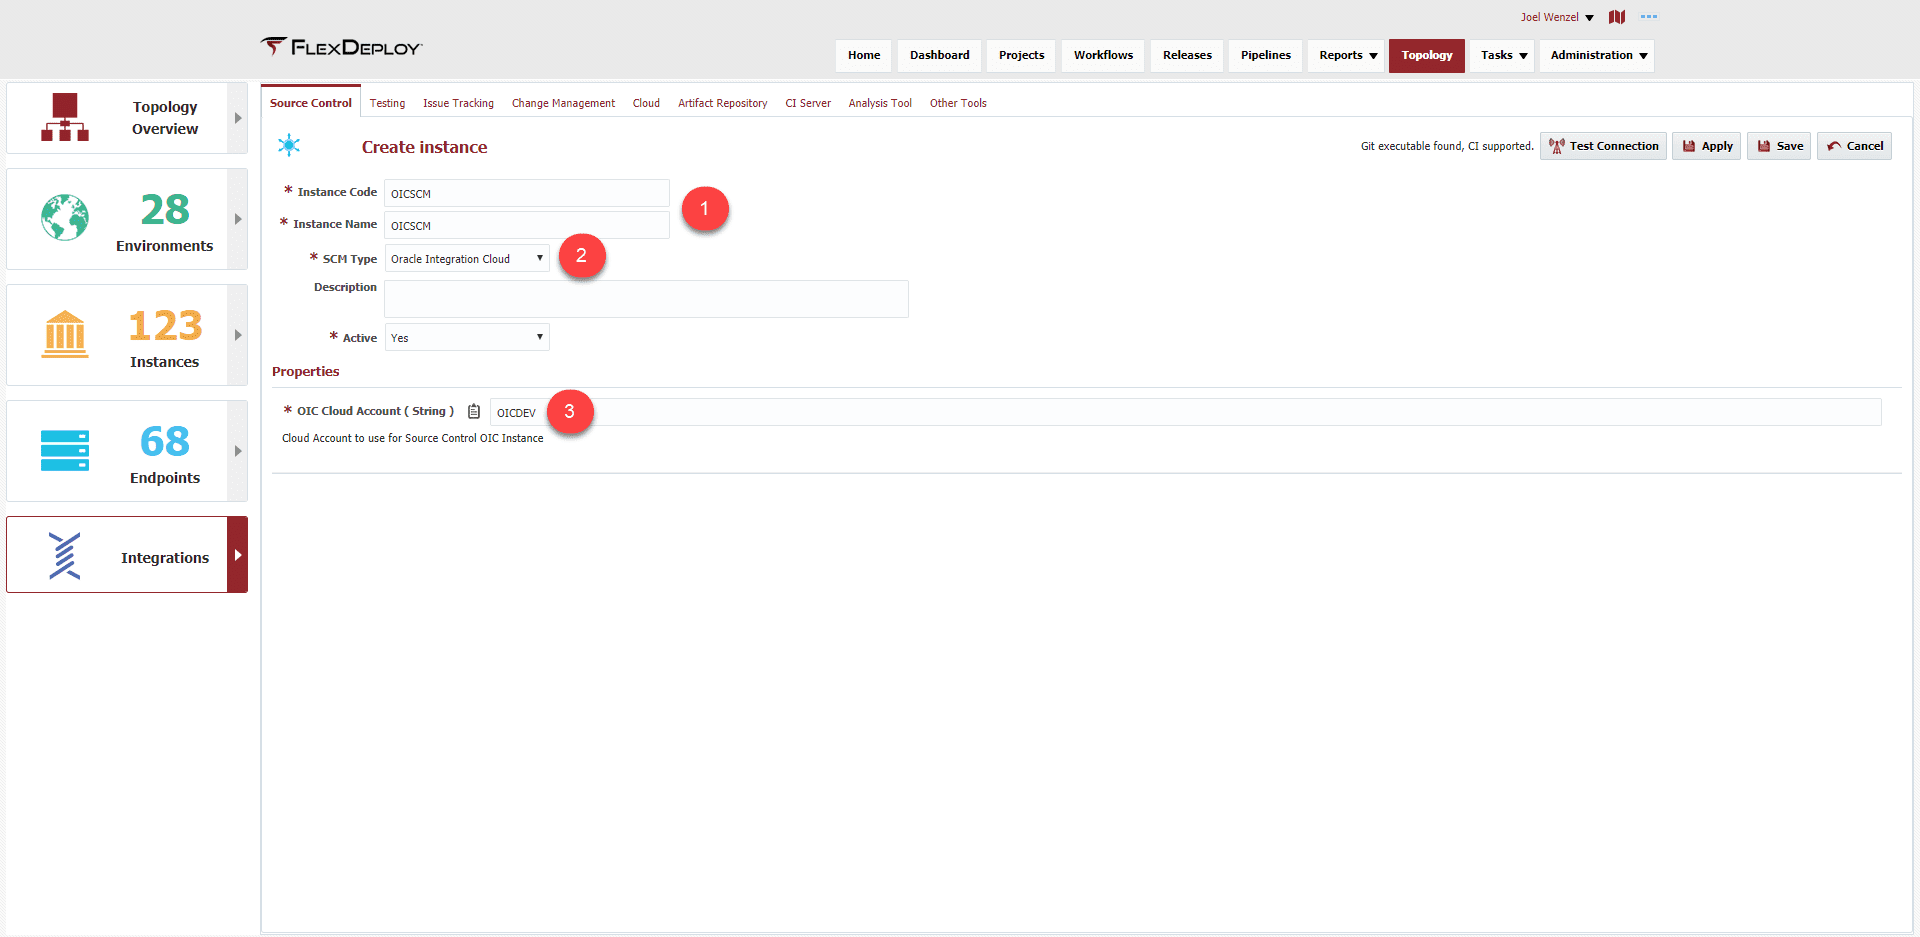This screenshot has width=1920, height=937.
Task: Open the Joel Wenzel user menu
Action: tap(1557, 17)
